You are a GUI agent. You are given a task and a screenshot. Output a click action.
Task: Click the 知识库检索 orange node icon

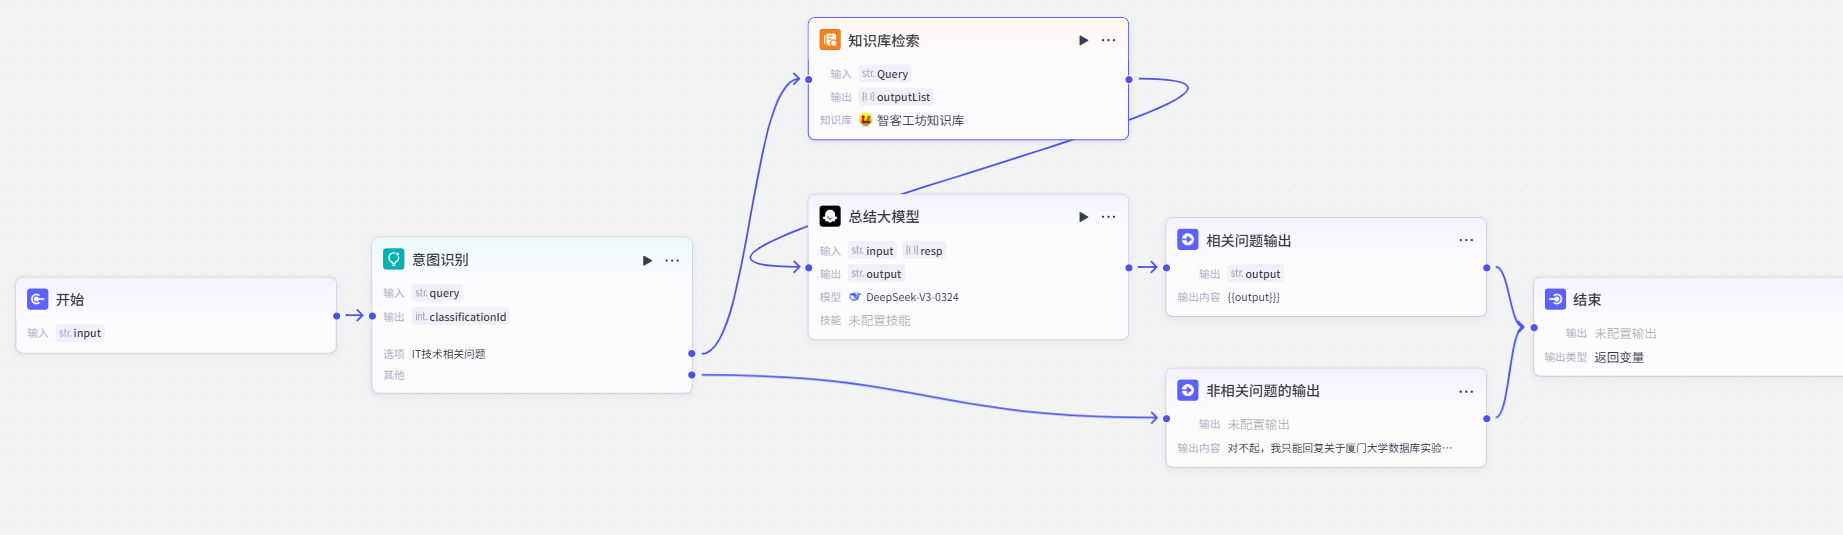tap(830, 40)
